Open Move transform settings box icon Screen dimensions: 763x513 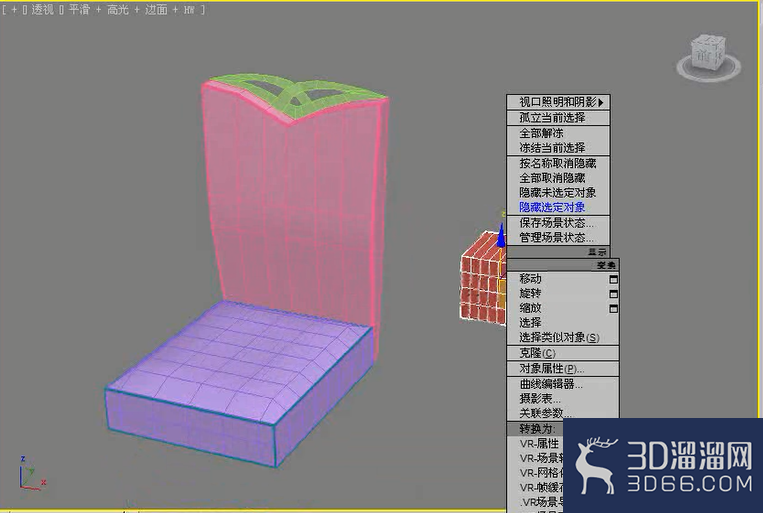point(614,279)
